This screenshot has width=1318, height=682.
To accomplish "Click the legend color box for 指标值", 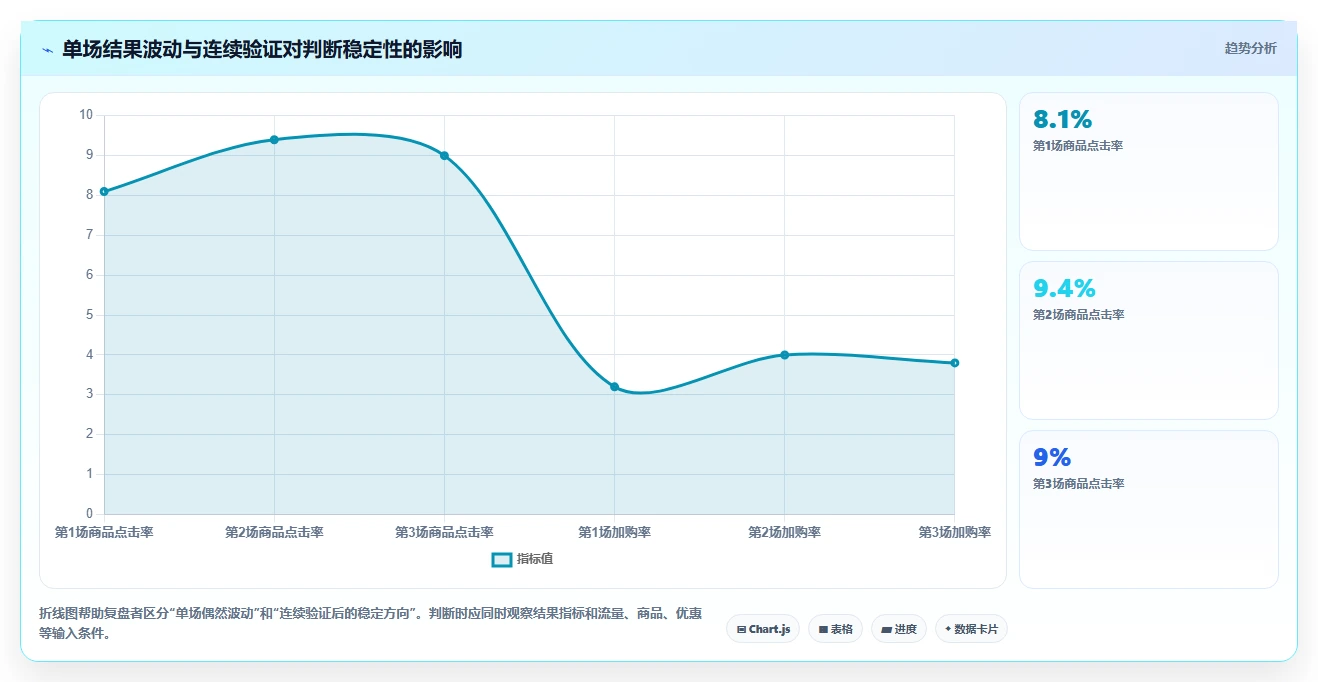I will (501, 559).
